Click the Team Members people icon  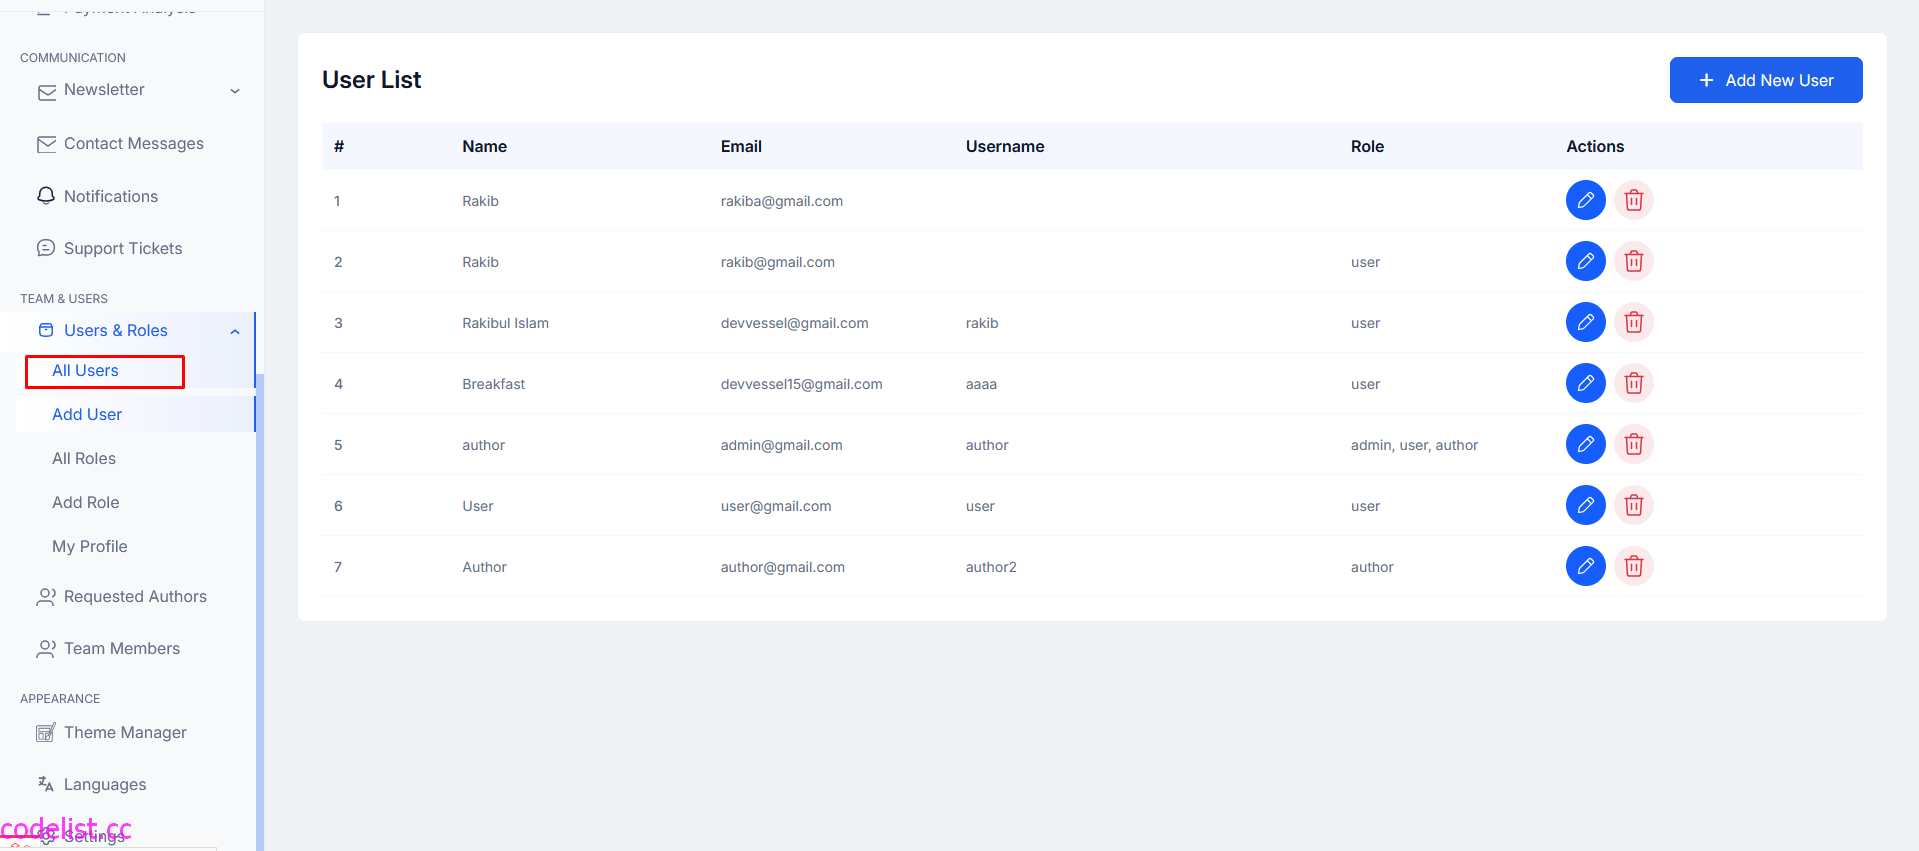coord(46,649)
